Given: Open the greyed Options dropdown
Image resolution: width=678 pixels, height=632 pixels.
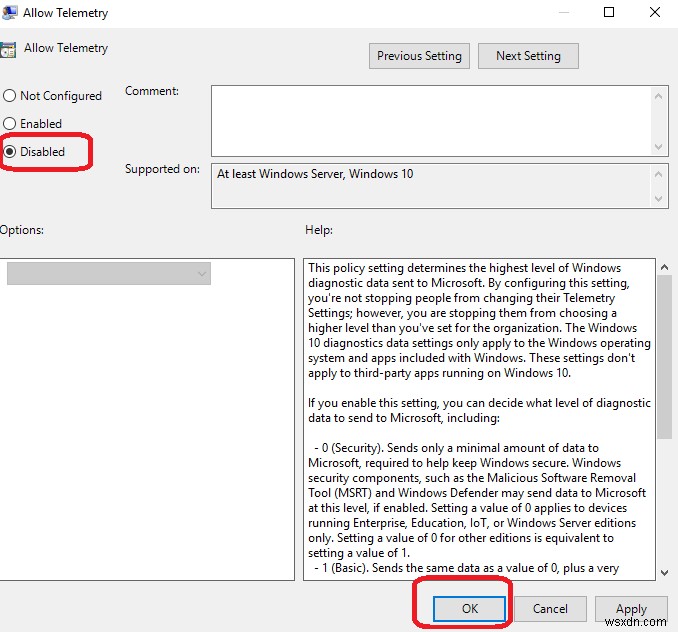Looking at the screenshot, I should tap(109, 274).
